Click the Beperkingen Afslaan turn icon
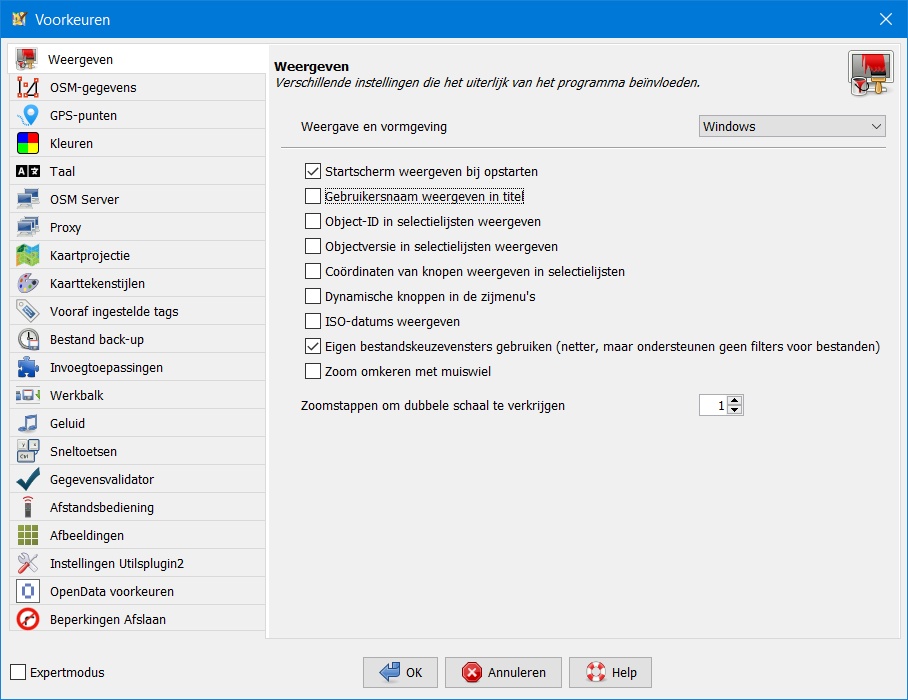Screen dimensions: 908x700 (28, 619)
